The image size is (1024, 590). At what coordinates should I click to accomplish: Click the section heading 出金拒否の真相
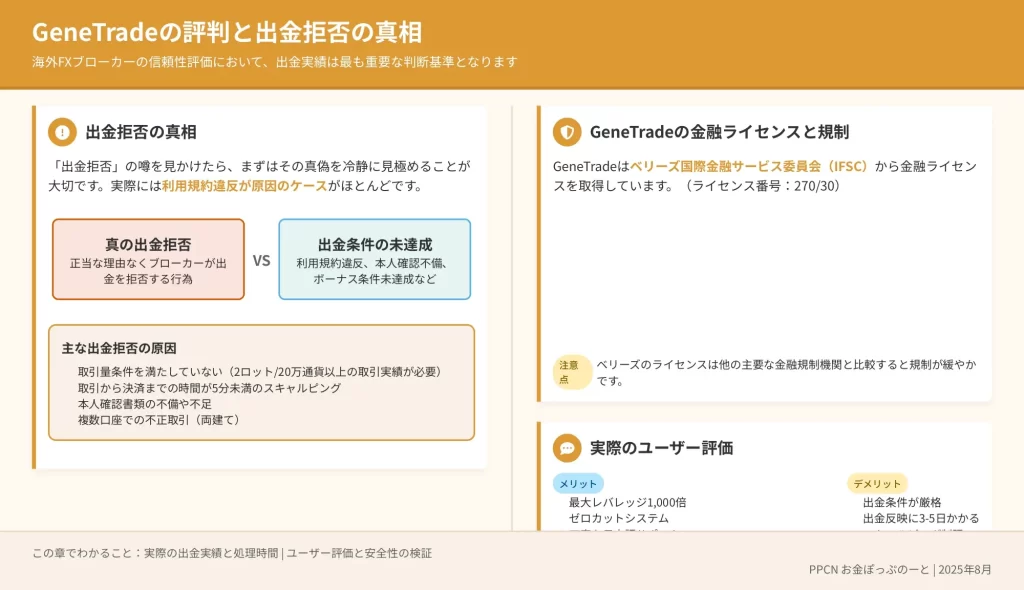coord(141,132)
